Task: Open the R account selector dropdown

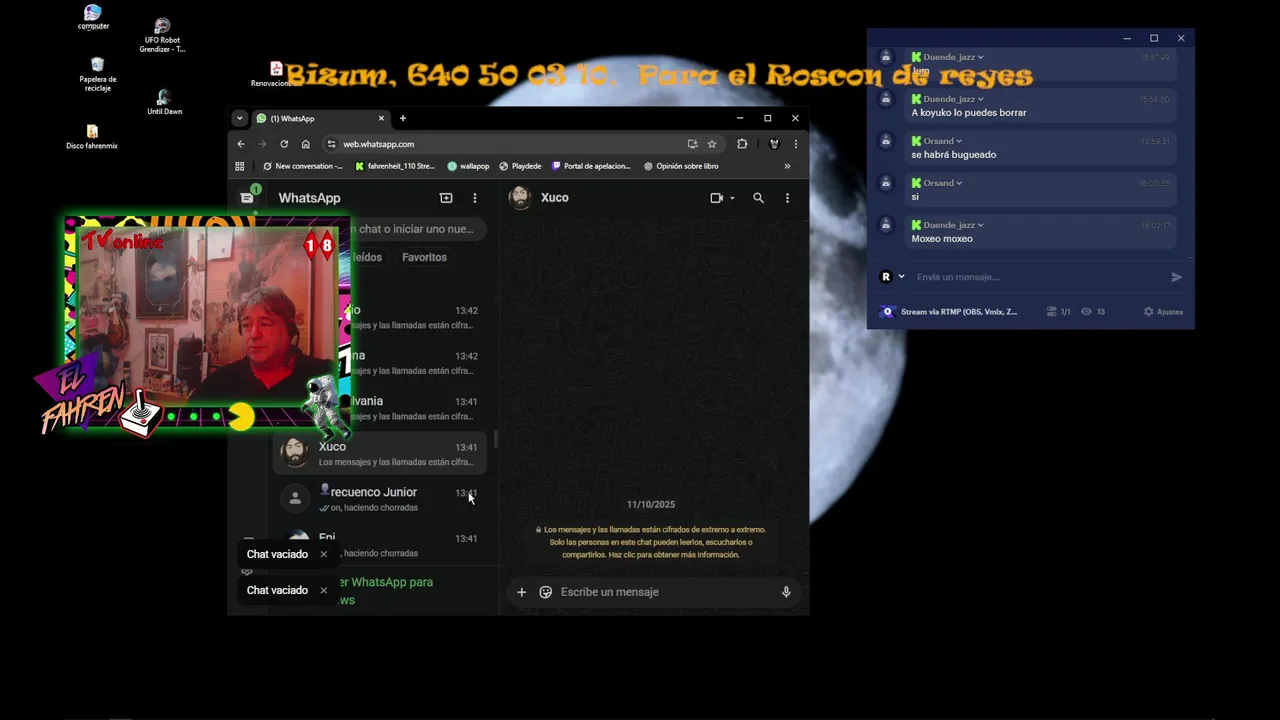Action: point(892,277)
